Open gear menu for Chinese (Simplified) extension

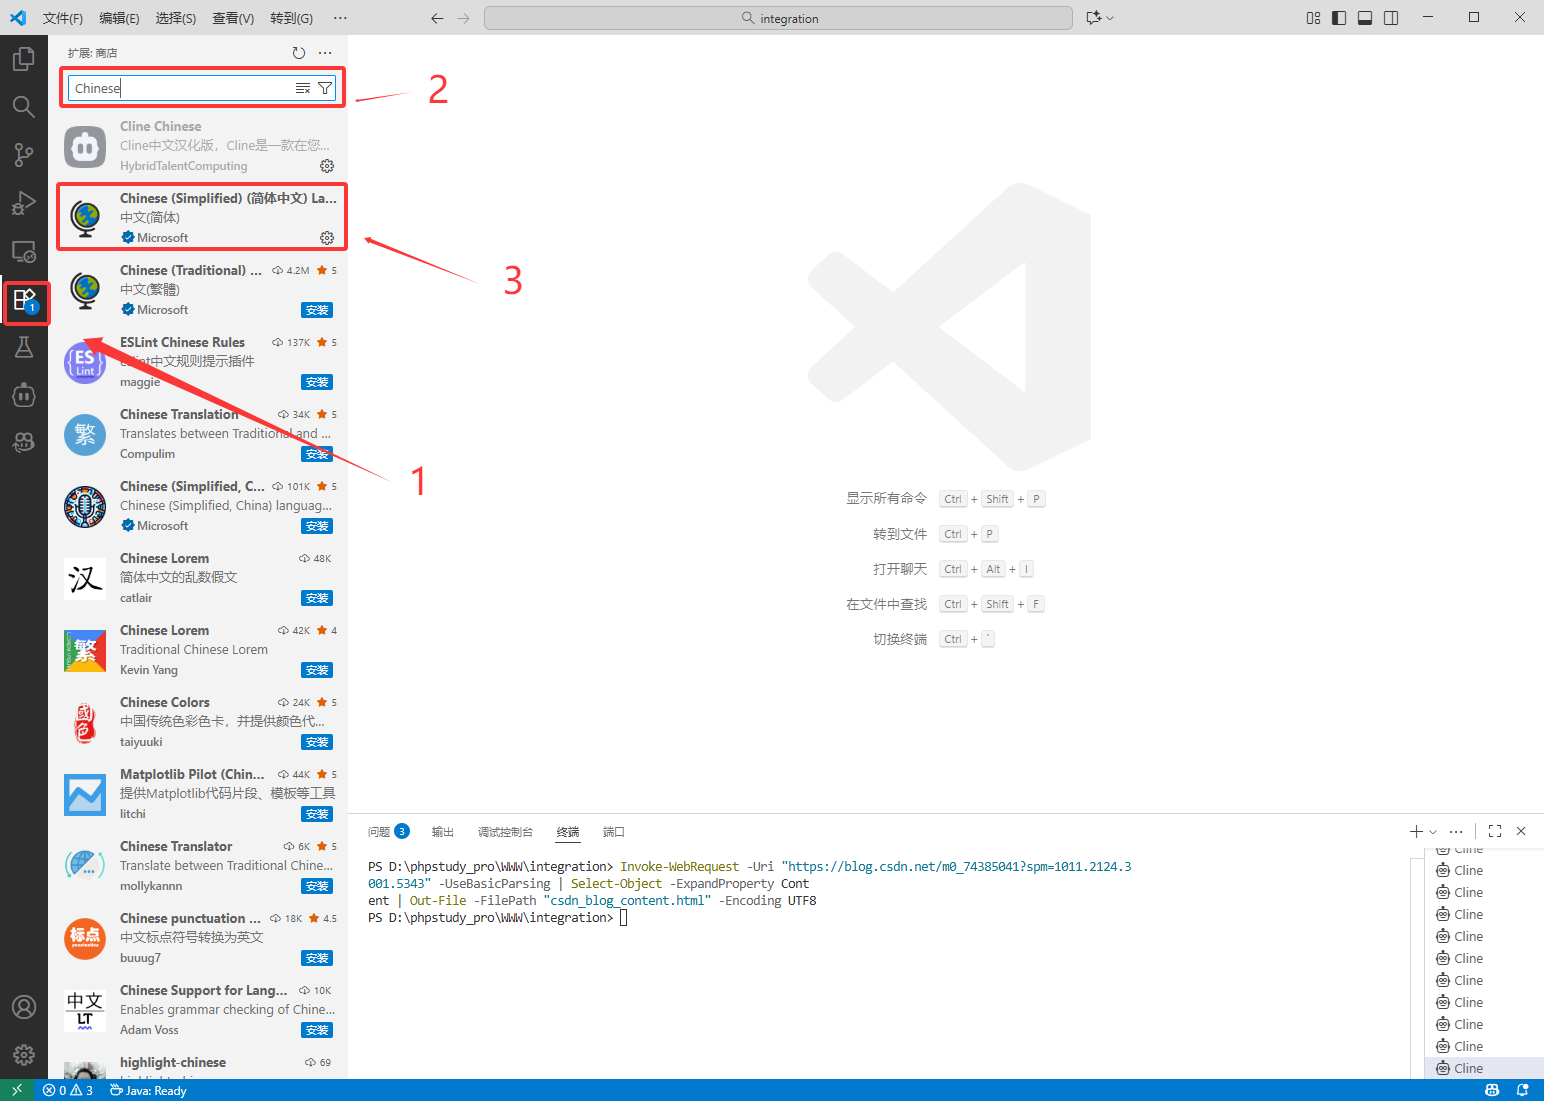[x=327, y=238]
